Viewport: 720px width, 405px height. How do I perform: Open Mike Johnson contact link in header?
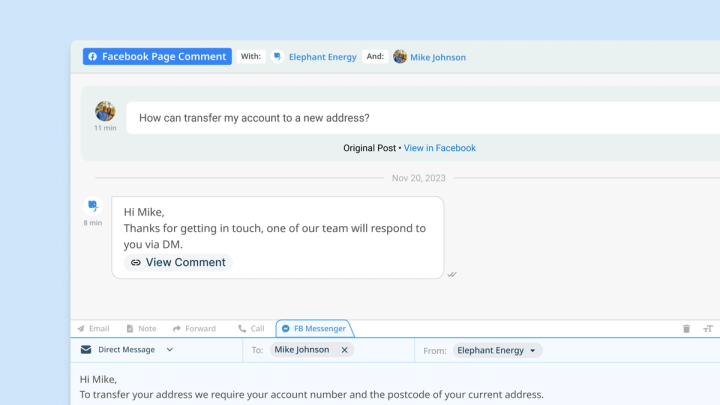coord(438,57)
